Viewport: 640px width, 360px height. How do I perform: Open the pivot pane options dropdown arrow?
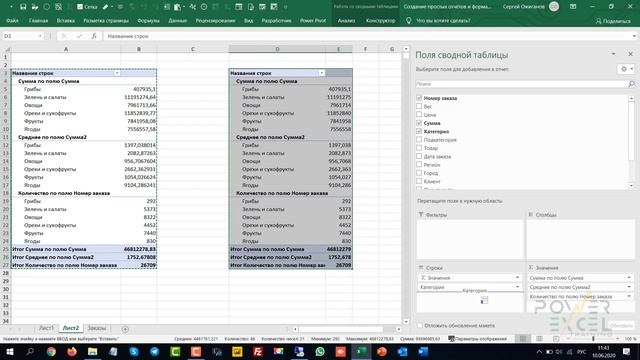tap(613, 54)
